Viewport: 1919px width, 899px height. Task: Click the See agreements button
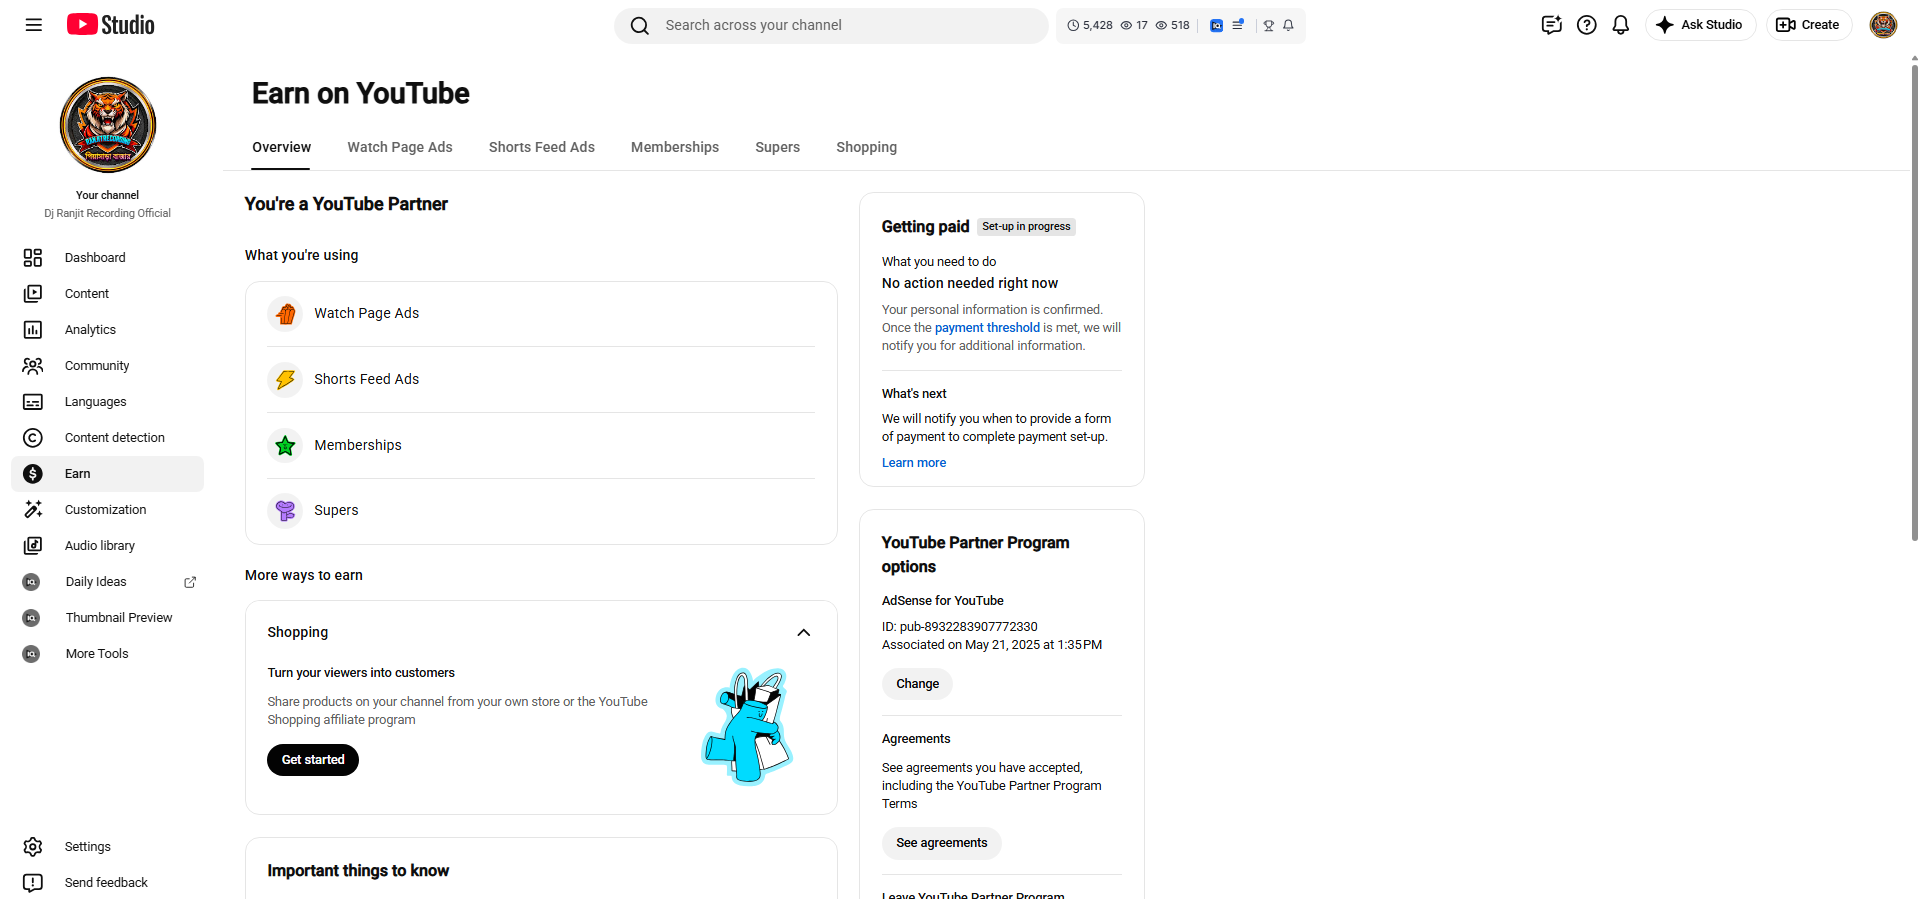[x=941, y=843]
